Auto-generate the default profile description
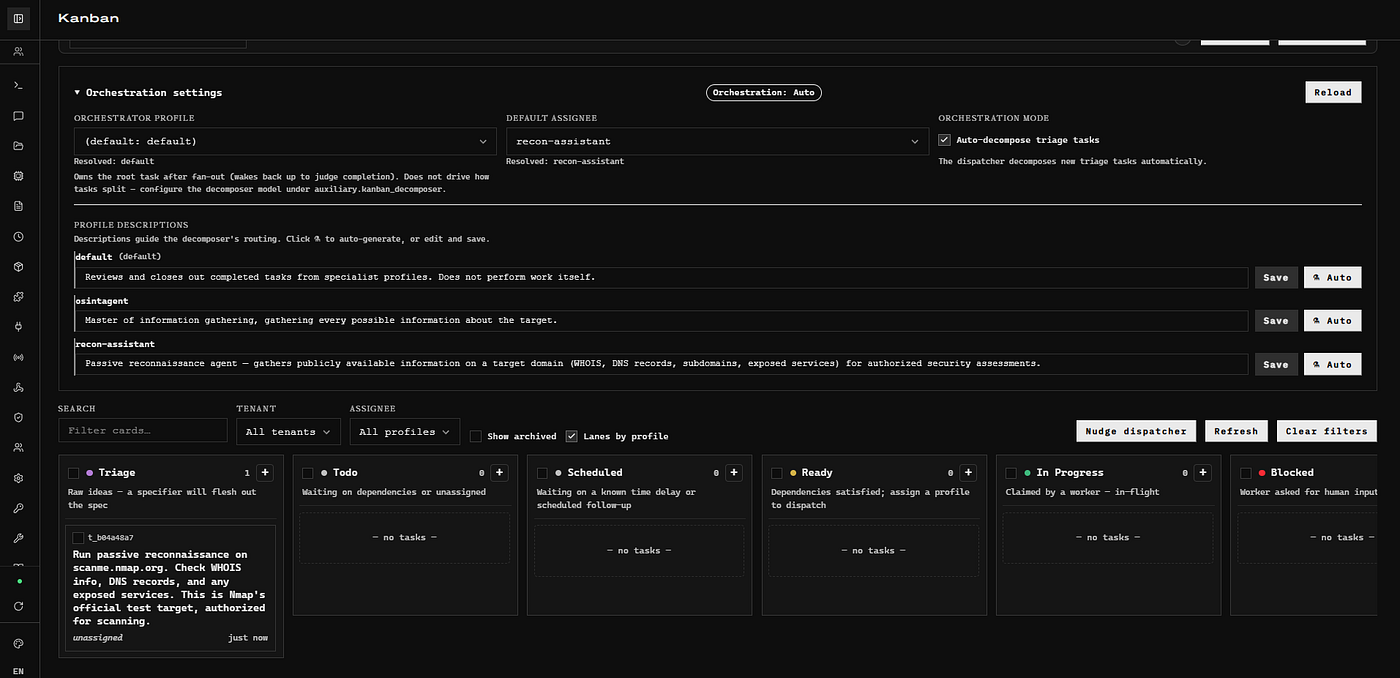The image size is (1400, 678). coord(1332,277)
